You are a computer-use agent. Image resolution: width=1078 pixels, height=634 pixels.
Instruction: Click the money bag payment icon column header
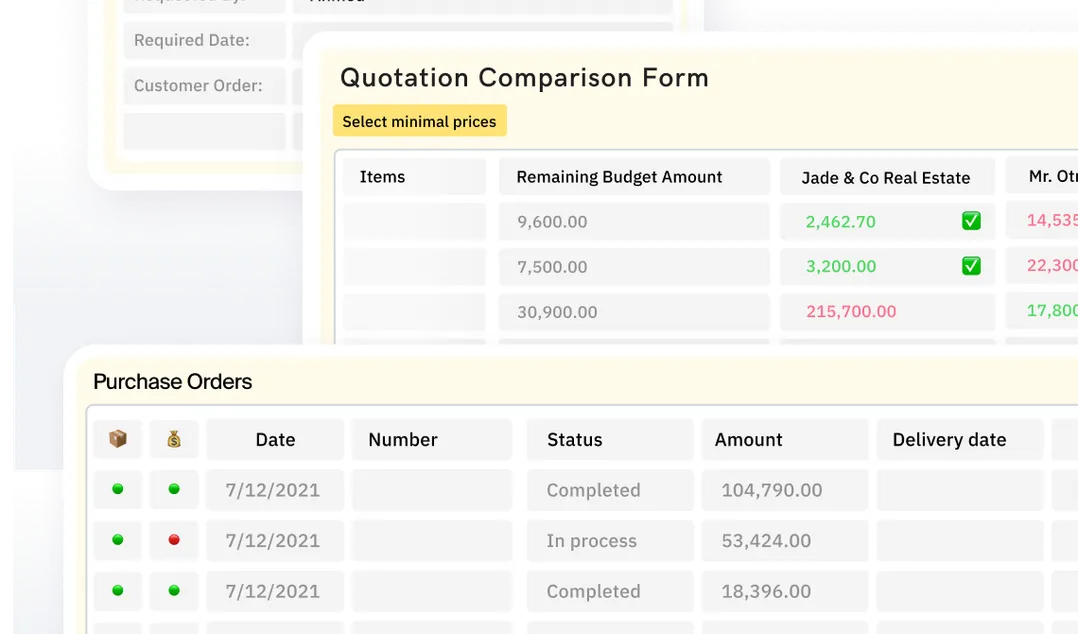(174, 439)
